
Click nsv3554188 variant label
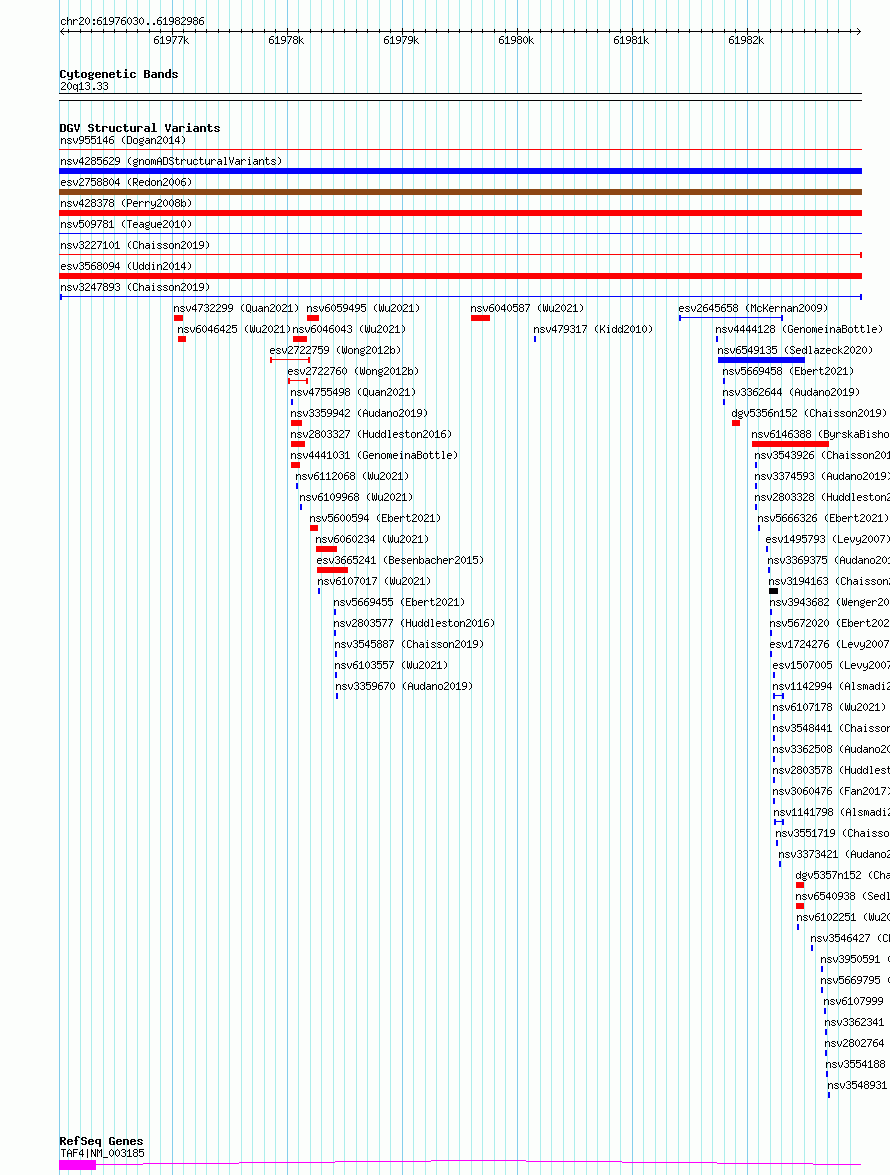point(856,1063)
